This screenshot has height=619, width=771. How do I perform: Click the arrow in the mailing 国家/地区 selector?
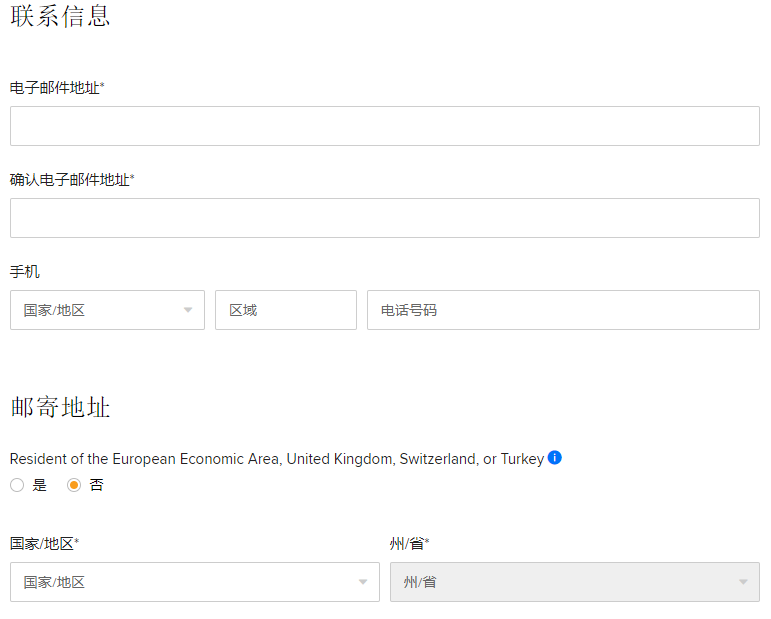pyautogui.click(x=363, y=582)
